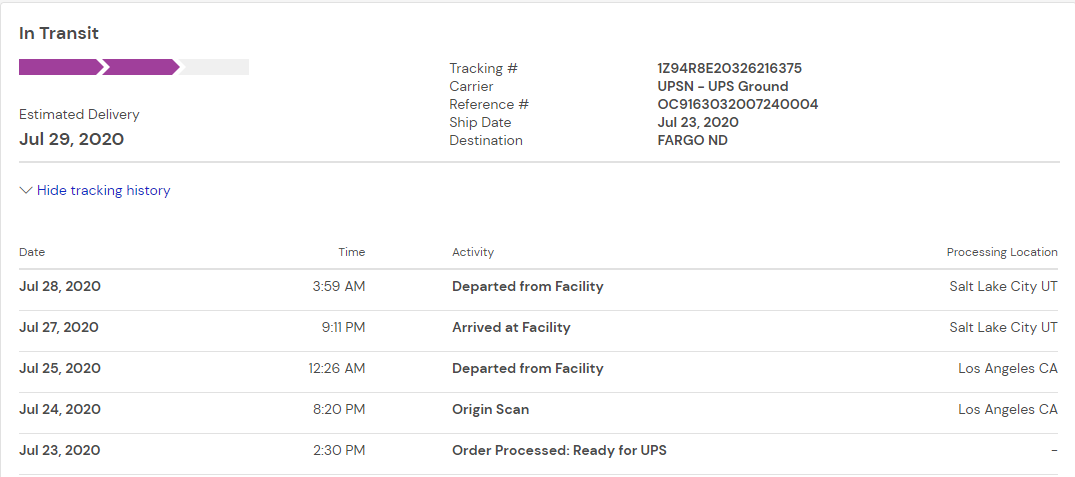Click the UPSN - UPS Ground carrier text

click(722, 86)
